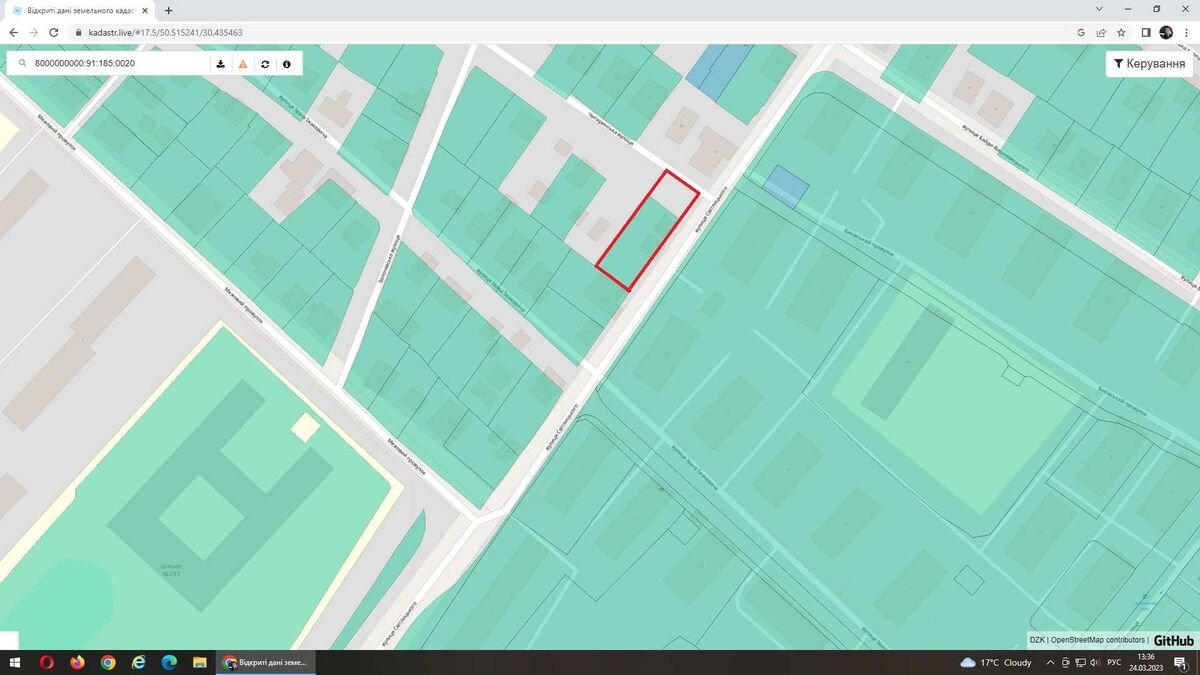Open the Chrome side panel icon
Viewport: 1200px width, 675px height.
pos(1146,32)
